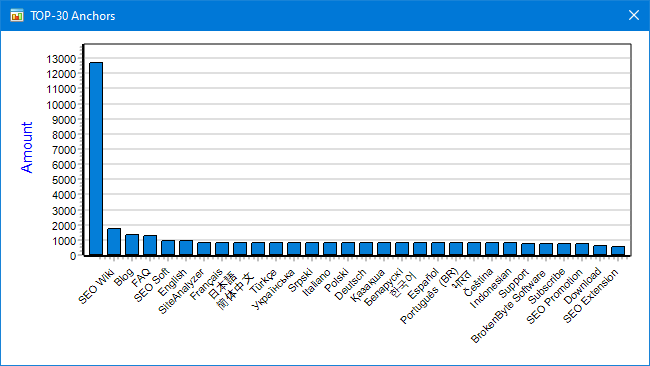This screenshot has width=650, height=366.
Task: Select the bar for Italiano anchor
Action: (x=330, y=249)
